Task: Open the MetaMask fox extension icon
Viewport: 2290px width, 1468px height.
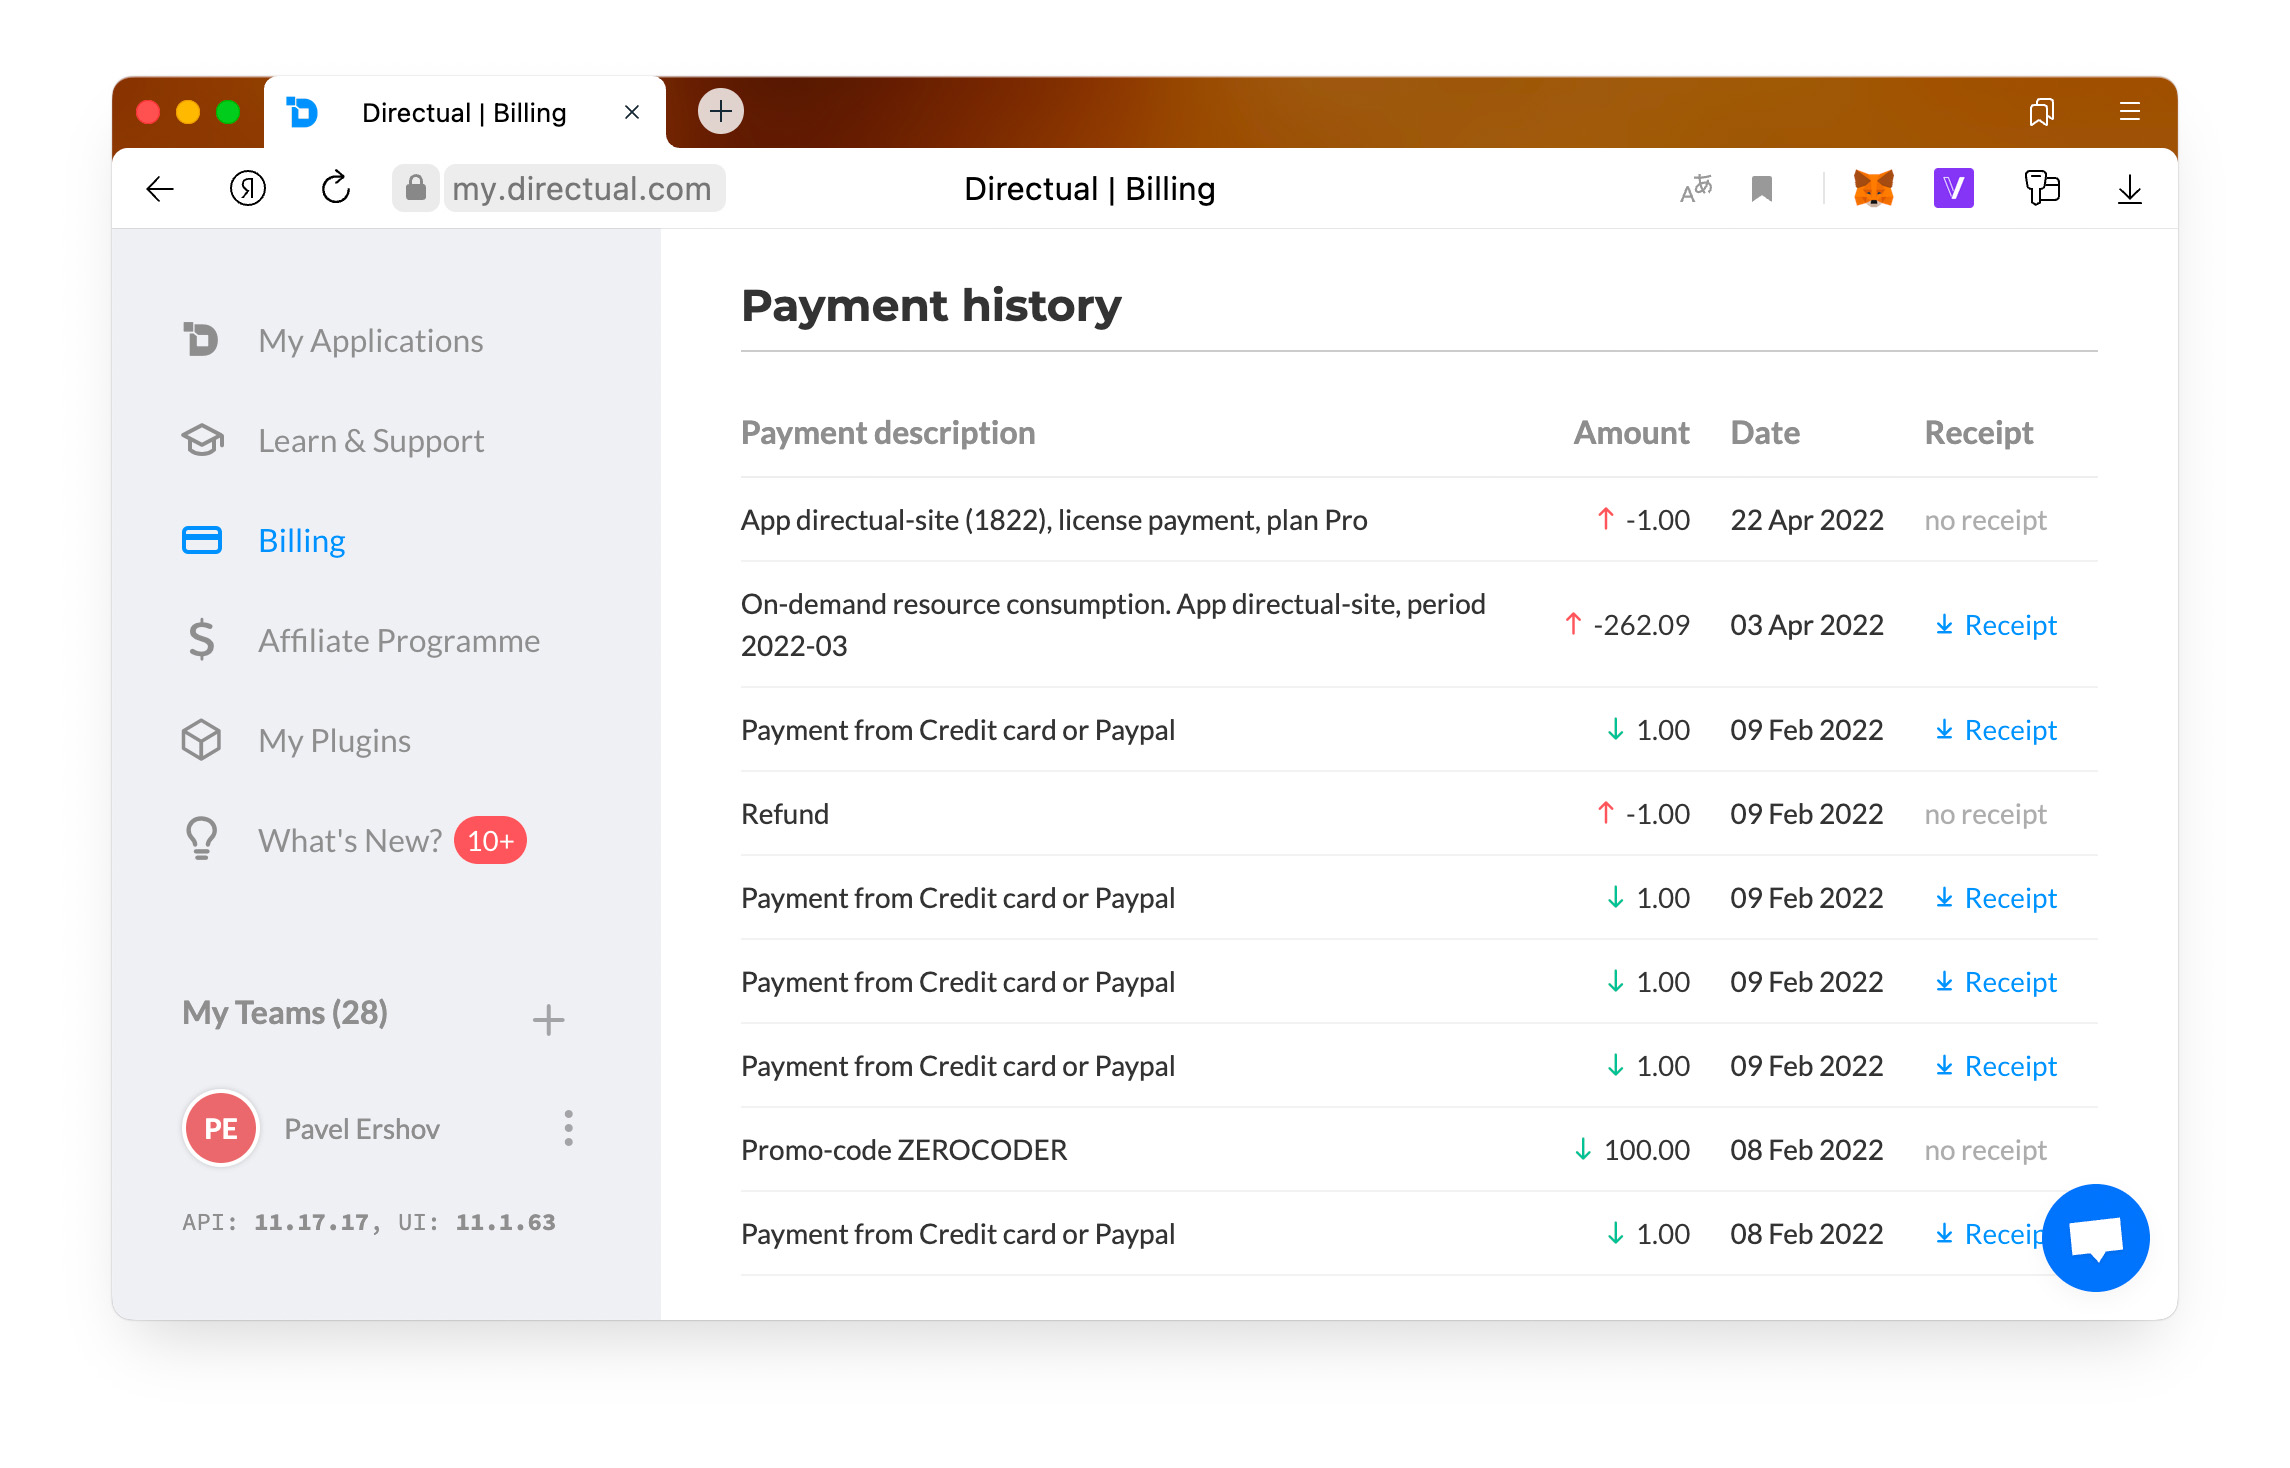Action: (x=1873, y=188)
